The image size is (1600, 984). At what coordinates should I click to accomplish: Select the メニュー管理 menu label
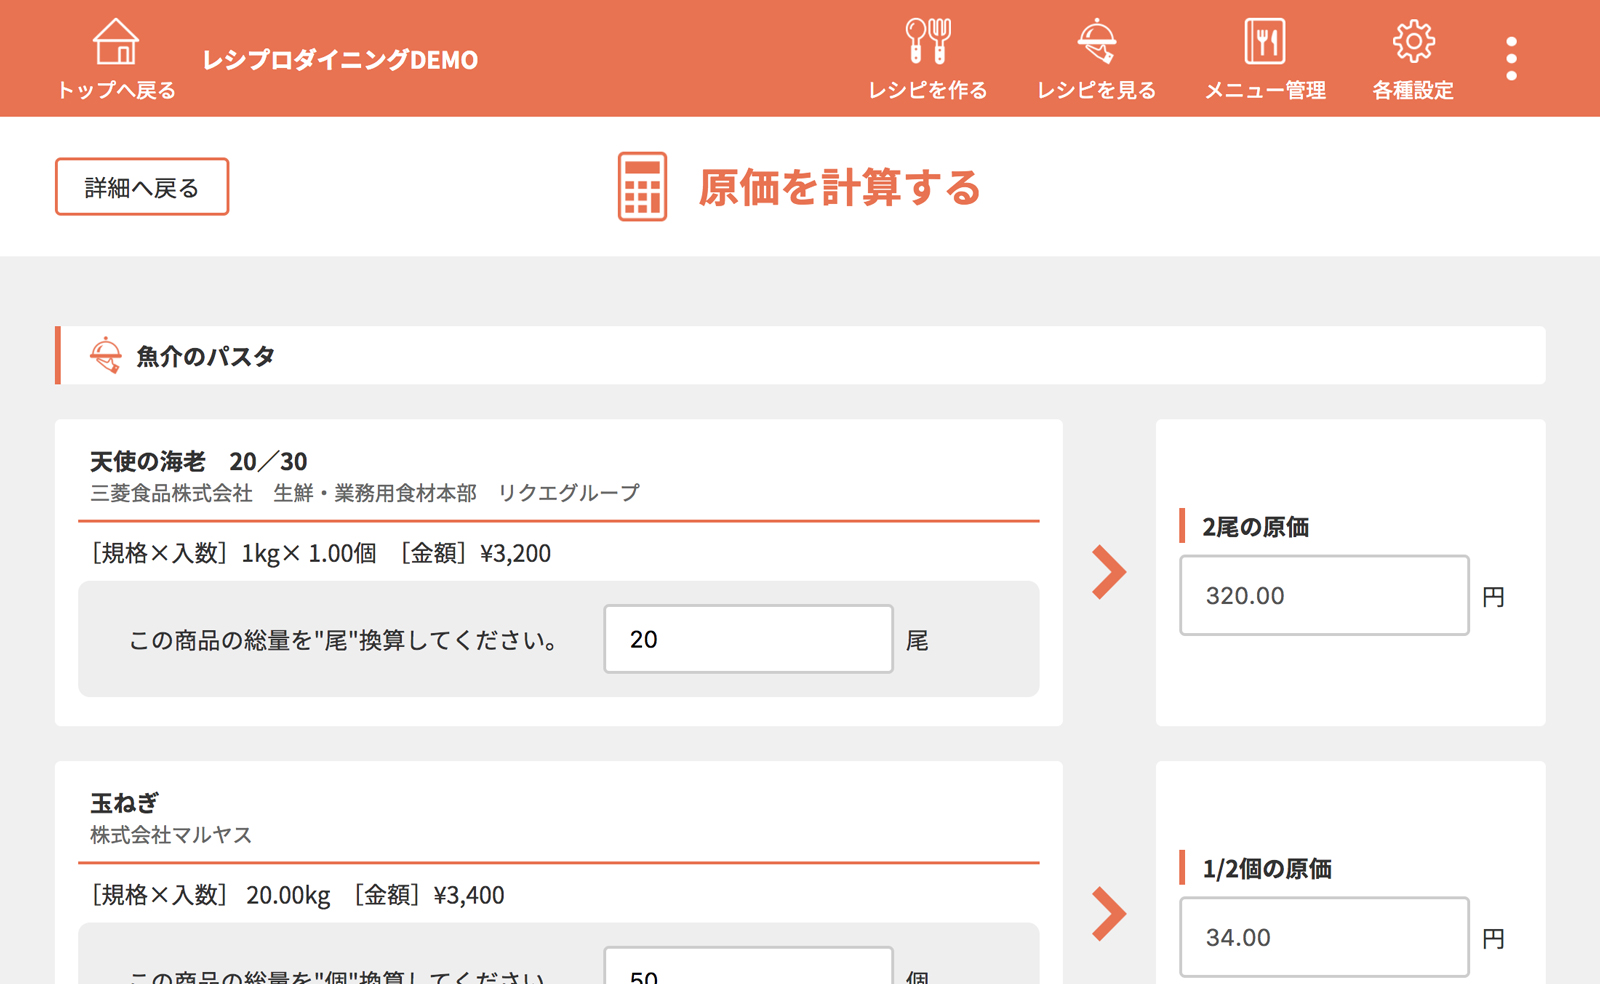point(1264,90)
